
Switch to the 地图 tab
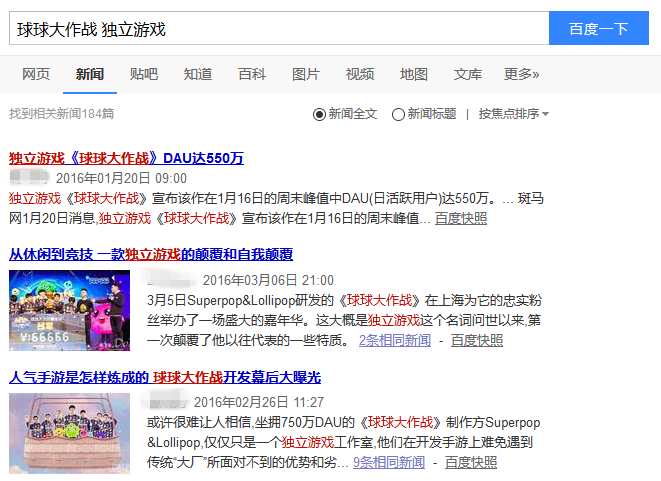click(x=414, y=74)
